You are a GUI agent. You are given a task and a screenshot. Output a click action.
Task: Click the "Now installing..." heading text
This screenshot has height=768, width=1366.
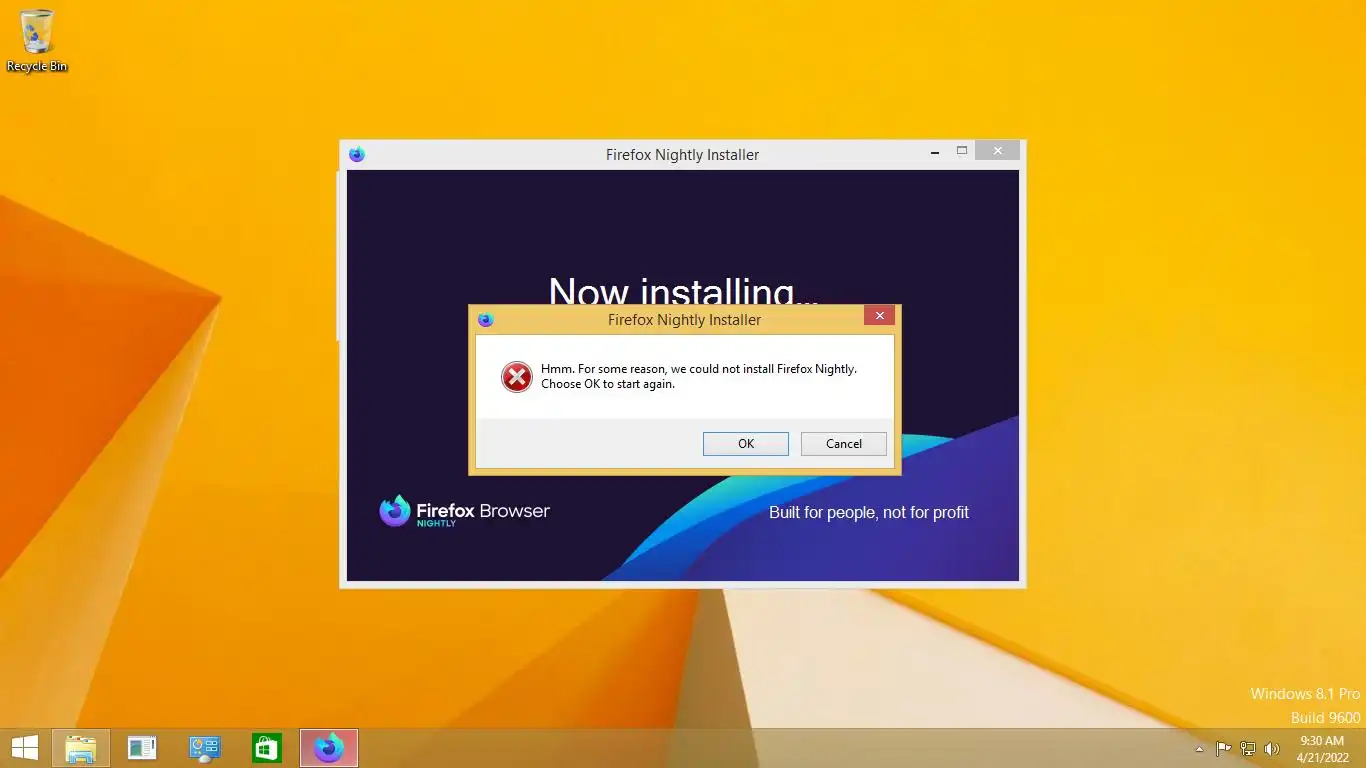pyautogui.click(x=684, y=292)
